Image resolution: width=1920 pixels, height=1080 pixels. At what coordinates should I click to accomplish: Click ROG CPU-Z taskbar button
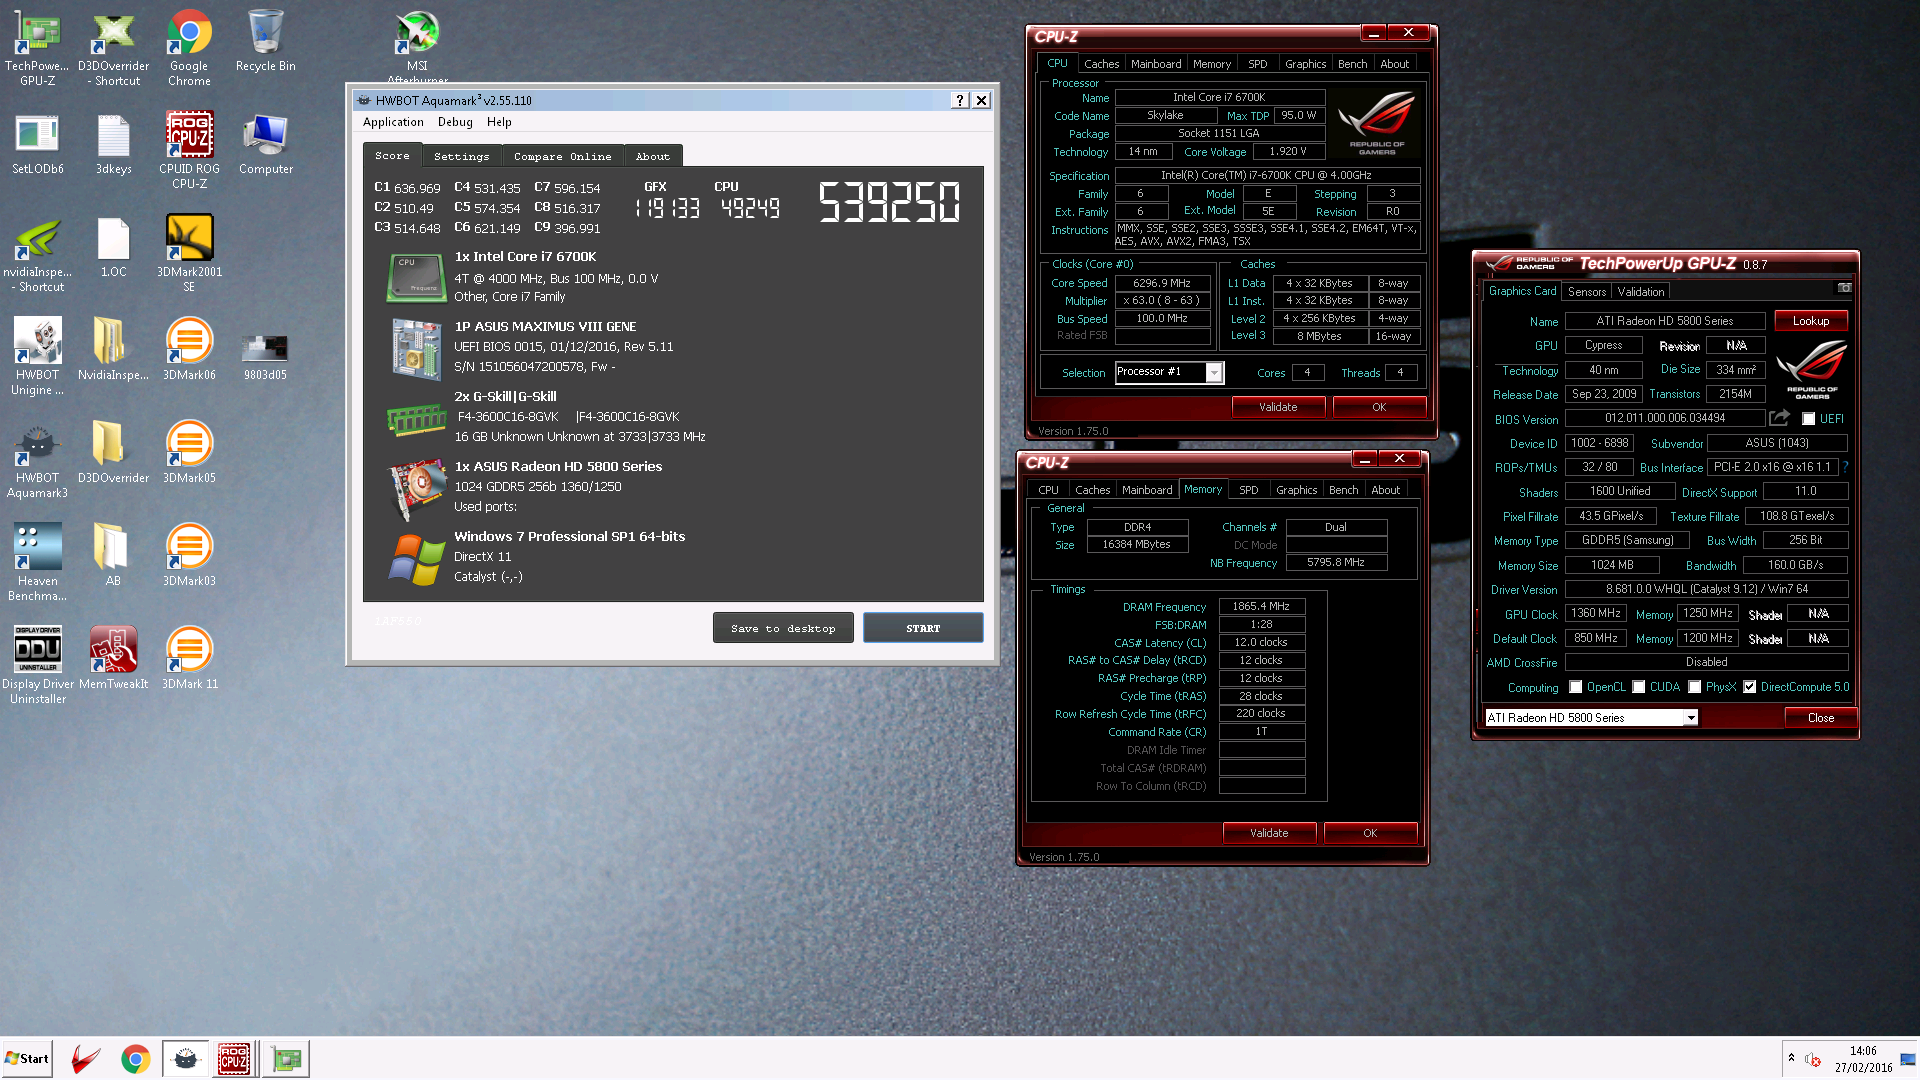tap(234, 1059)
